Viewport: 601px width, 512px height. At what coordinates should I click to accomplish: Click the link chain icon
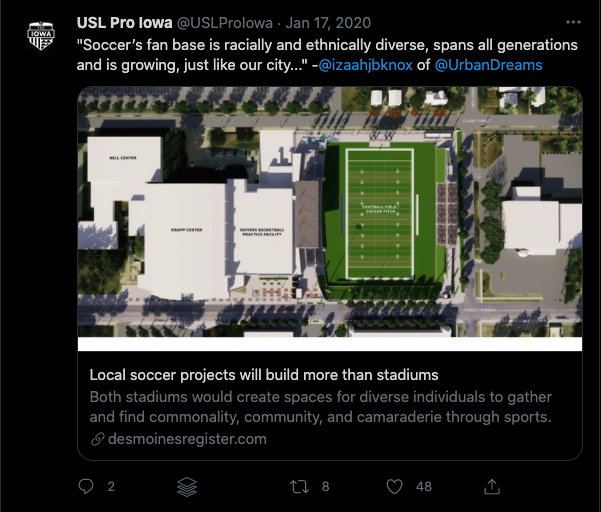97,439
